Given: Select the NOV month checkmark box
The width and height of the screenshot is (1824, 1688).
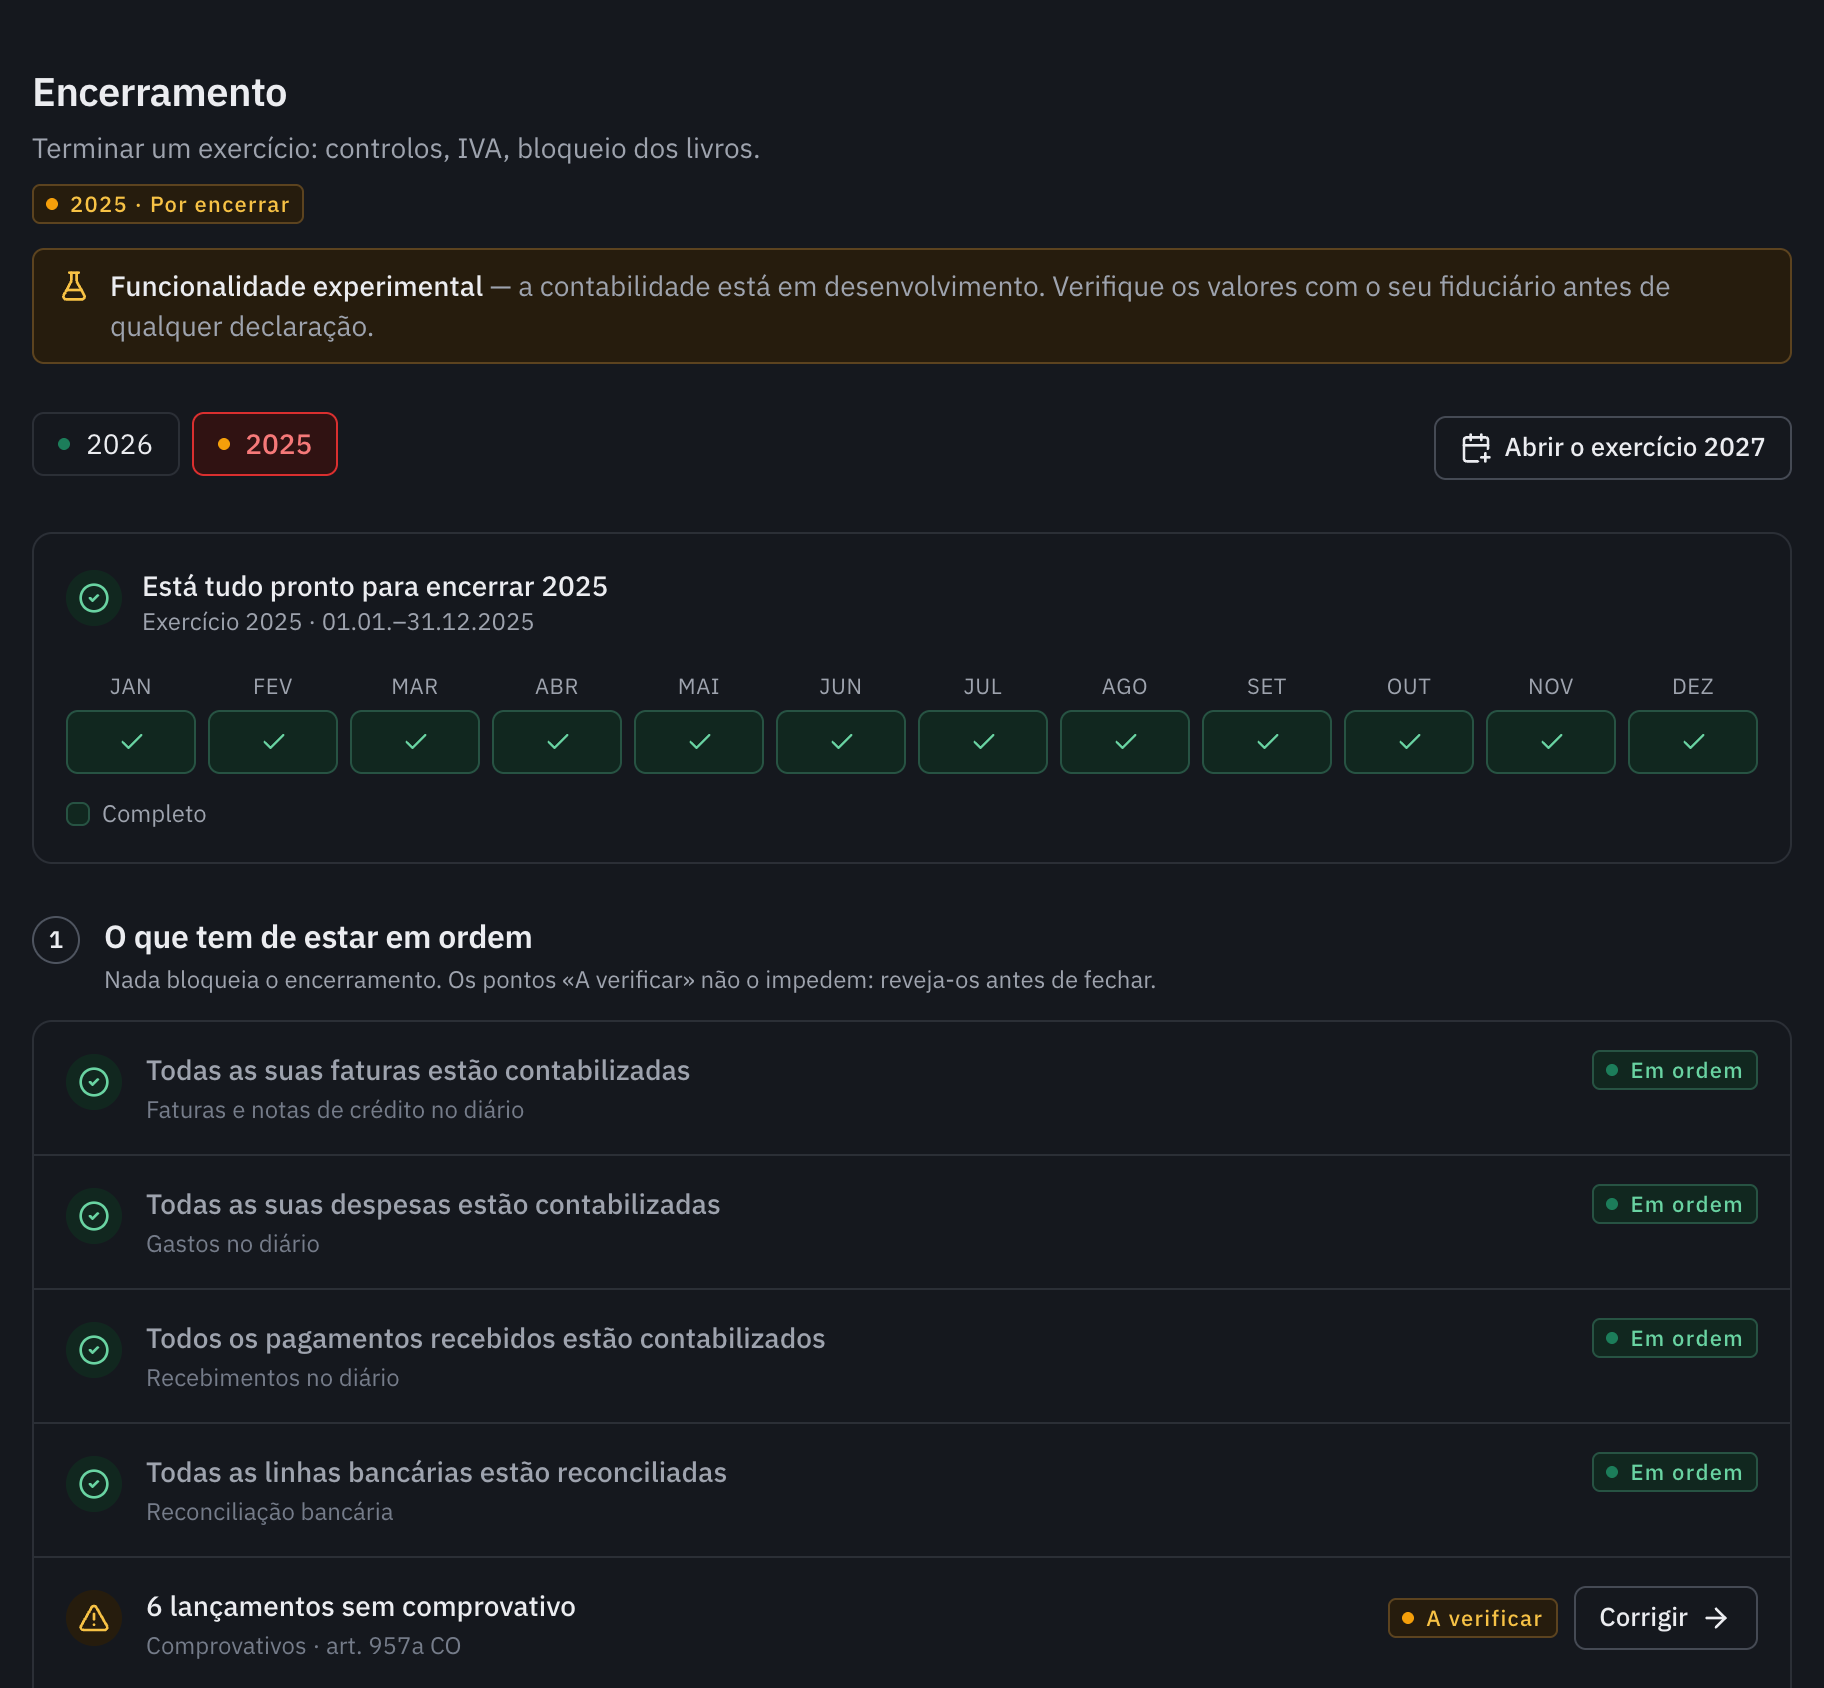Looking at the screenshot, I should point(1551,742).
